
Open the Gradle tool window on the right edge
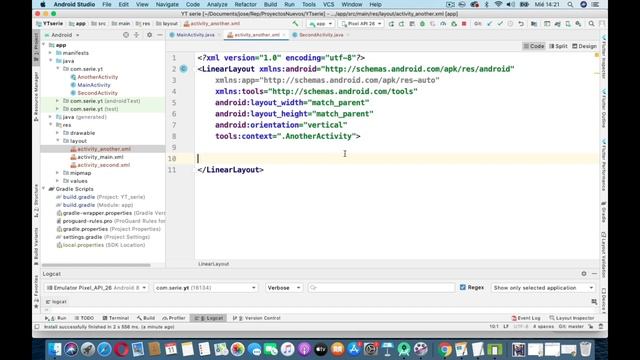point(603,212)
